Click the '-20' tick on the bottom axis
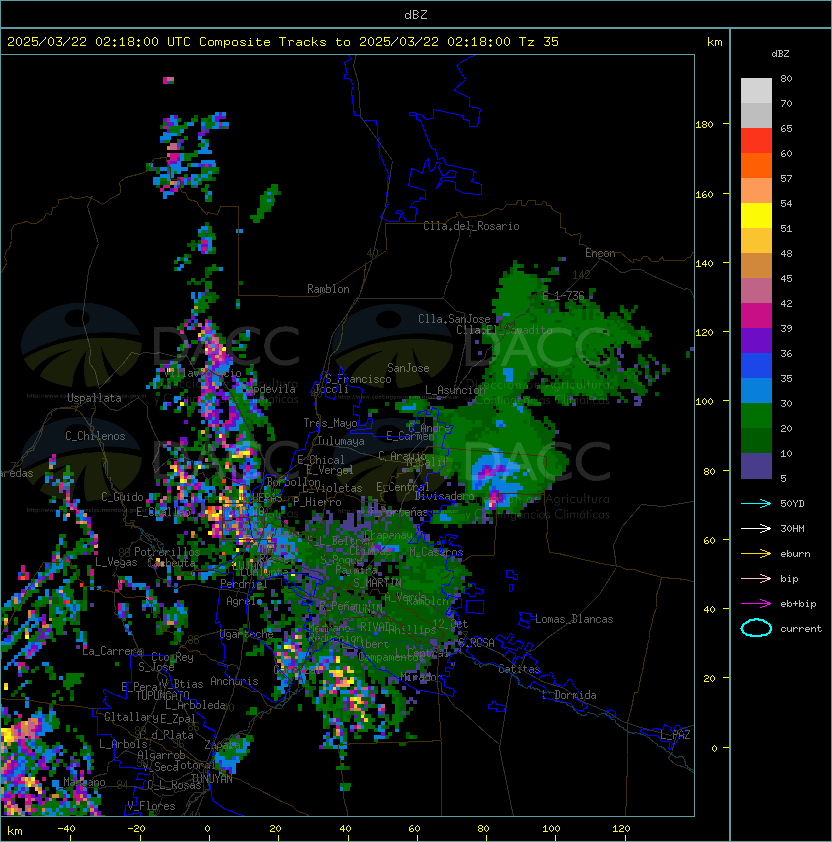 [136, 829]
